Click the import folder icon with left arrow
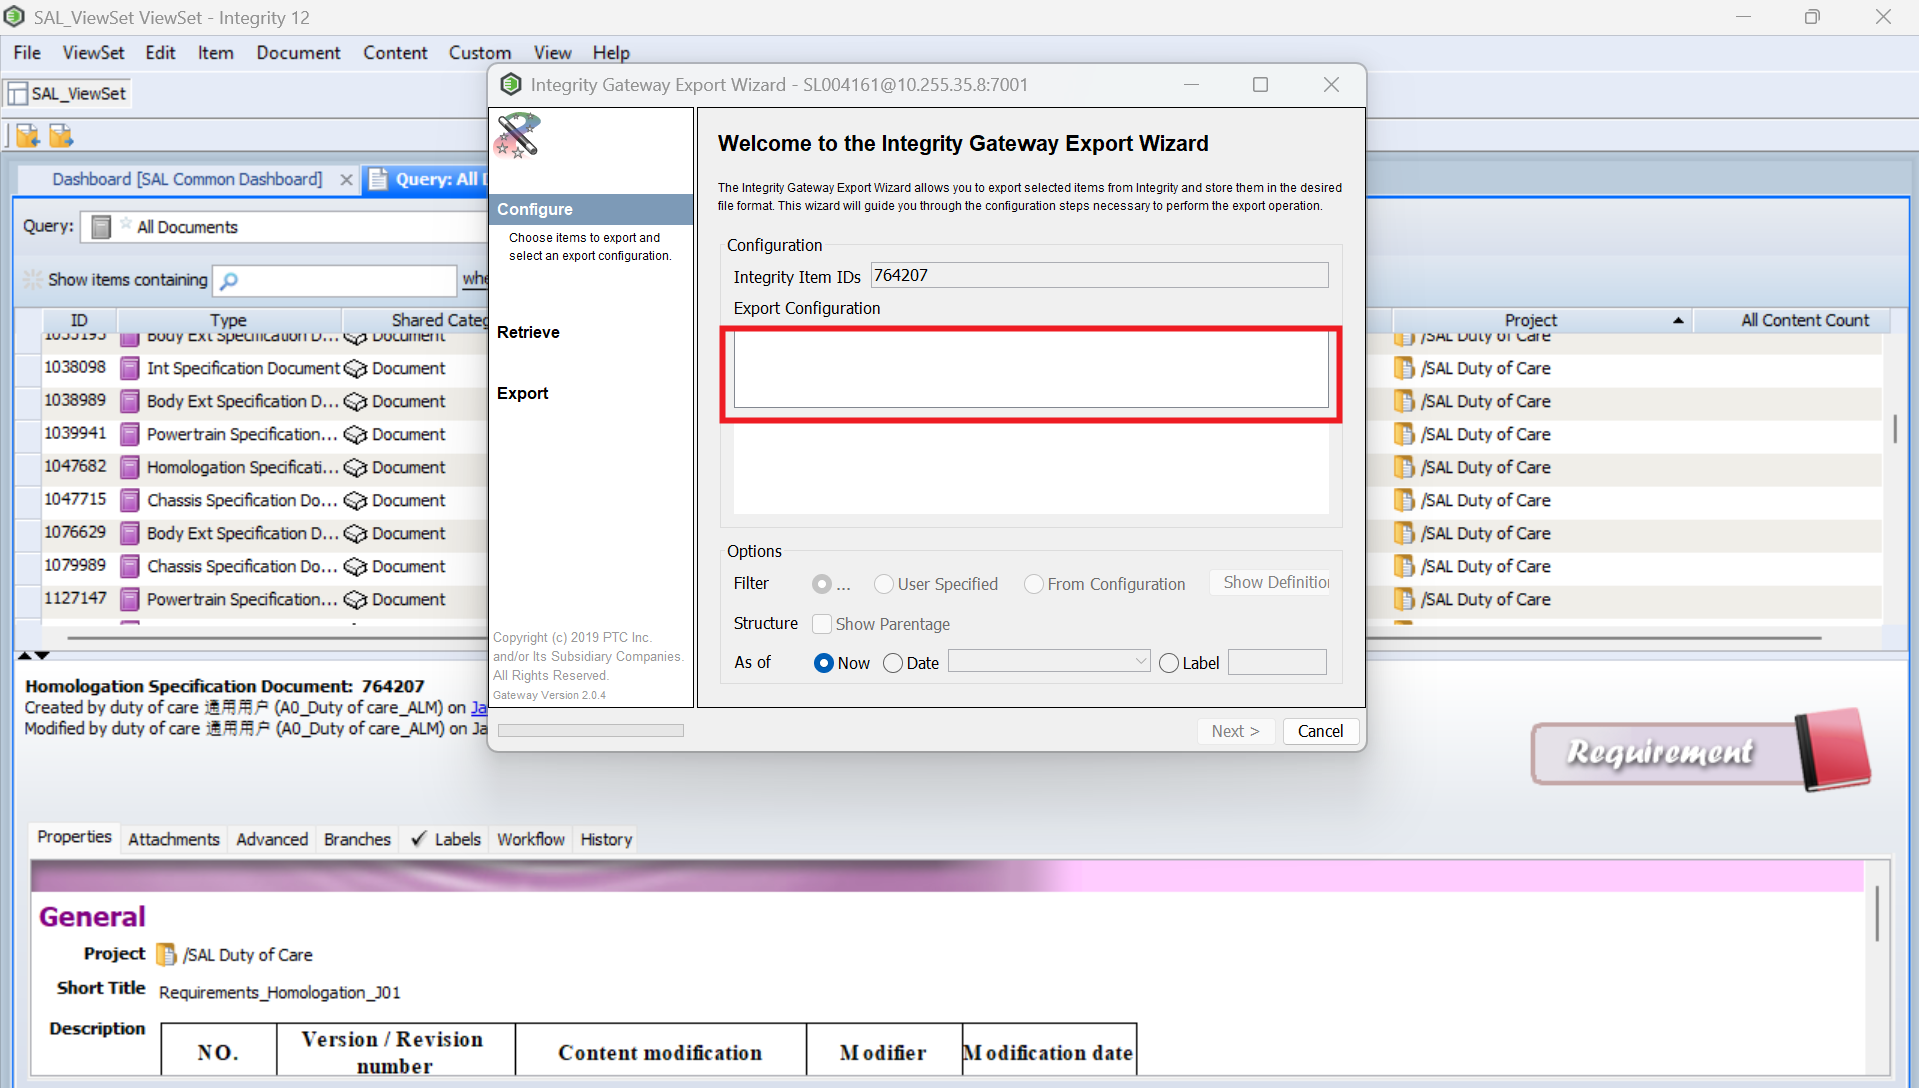This screenshot has height=1088, width=1919. coord(27,136)
